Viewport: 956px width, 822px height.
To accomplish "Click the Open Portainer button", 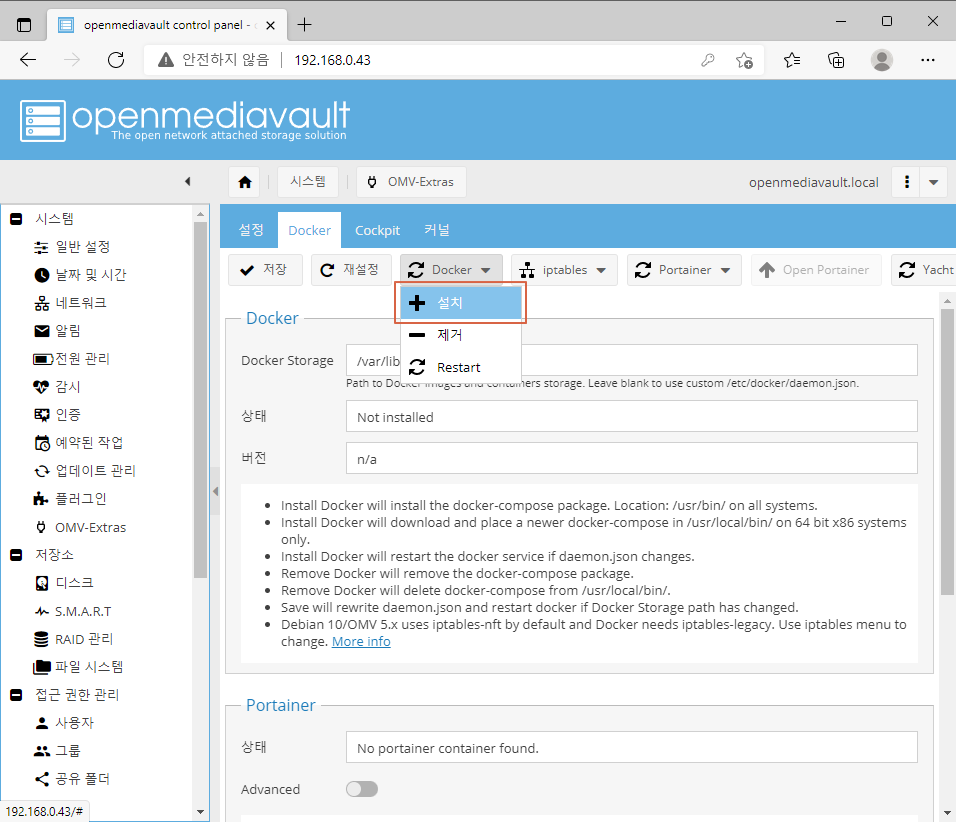I will [816, 270].
